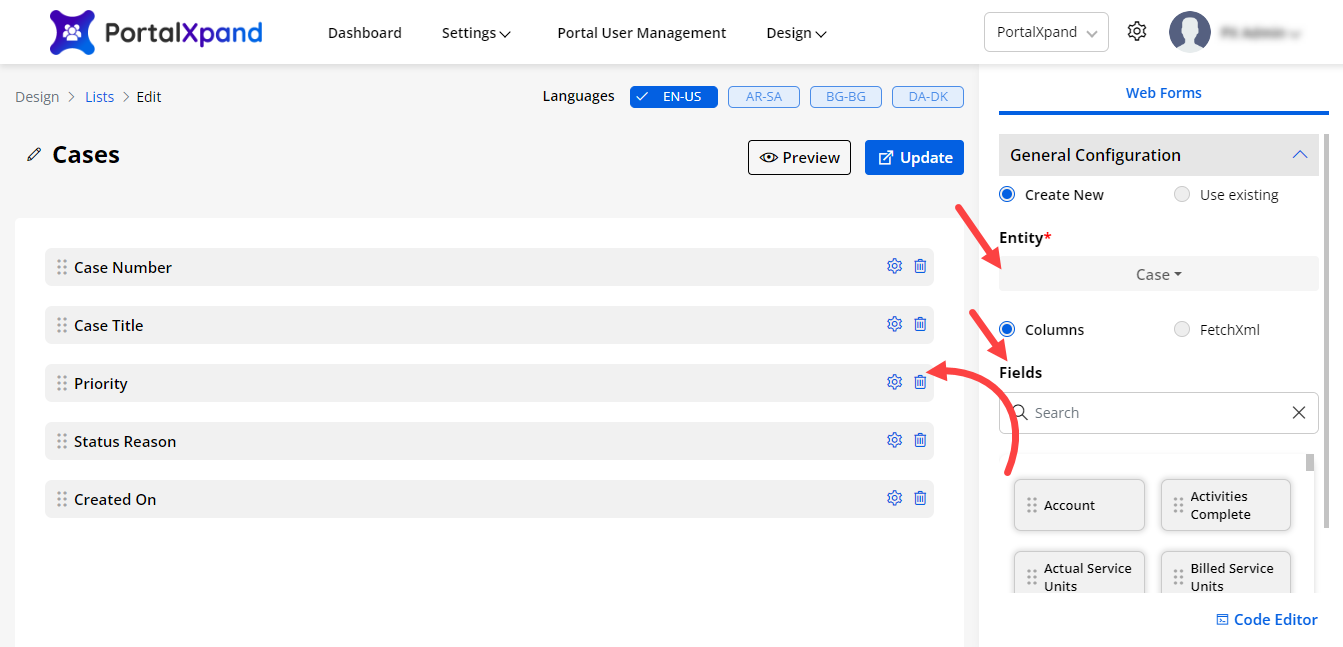Screen dimensions: 1343x647
Task: Select the Use existing radio option
Action: 1182,195
